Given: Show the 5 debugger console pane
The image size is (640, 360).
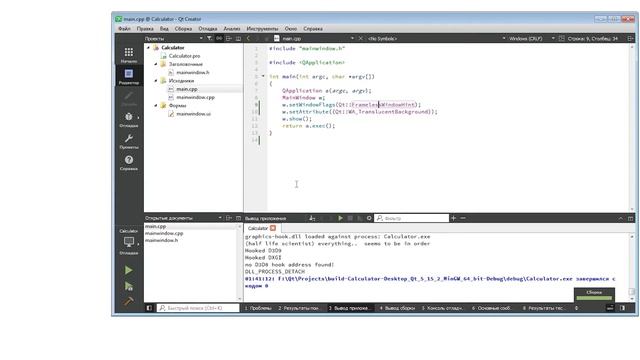Looking at the screenshot, I should click(x=442, y=308).
